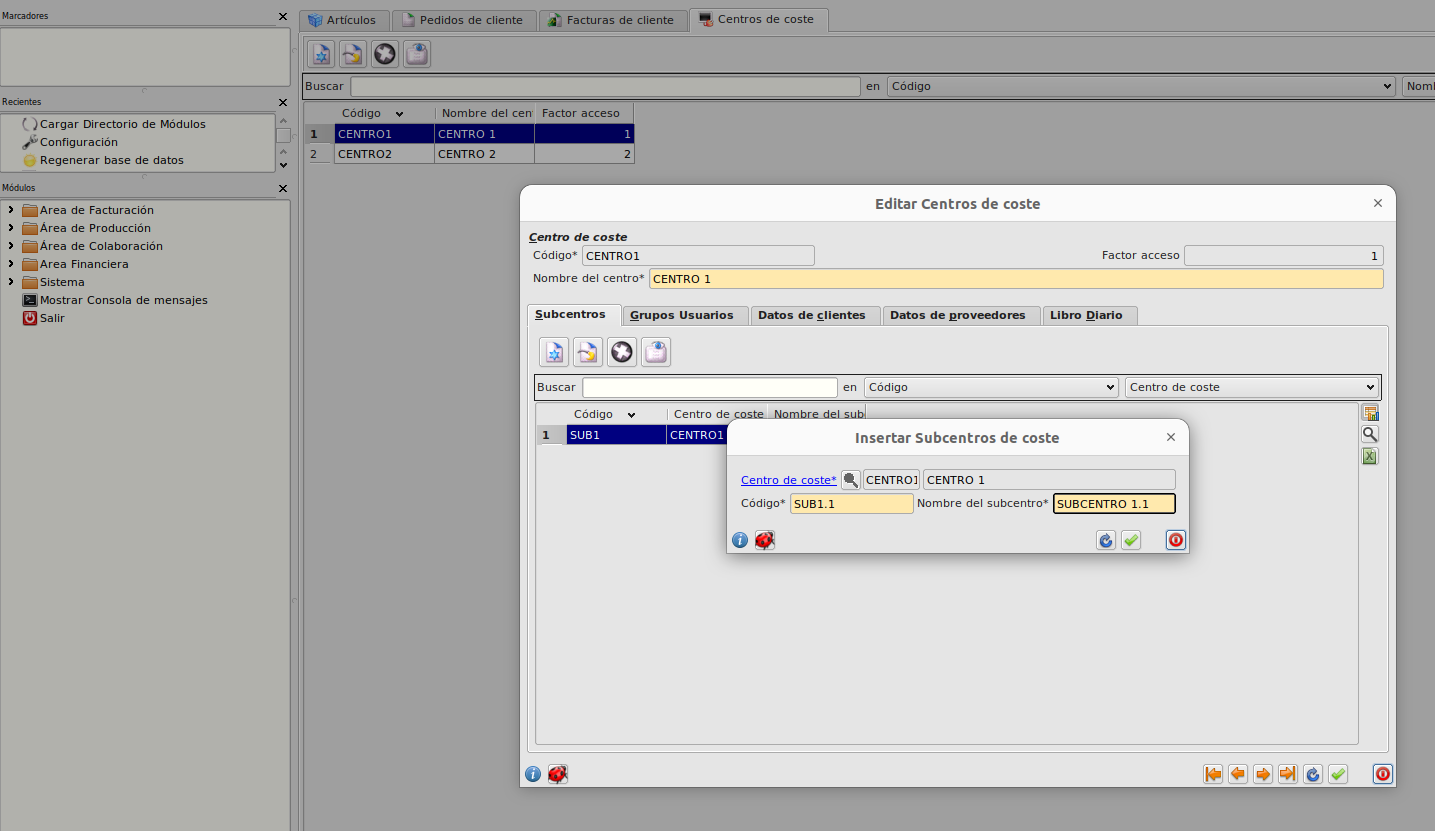Open the table filter icon beside the subcentros table
Viewport: 1435px width, 831px height.
click(x=1370, y=413)
